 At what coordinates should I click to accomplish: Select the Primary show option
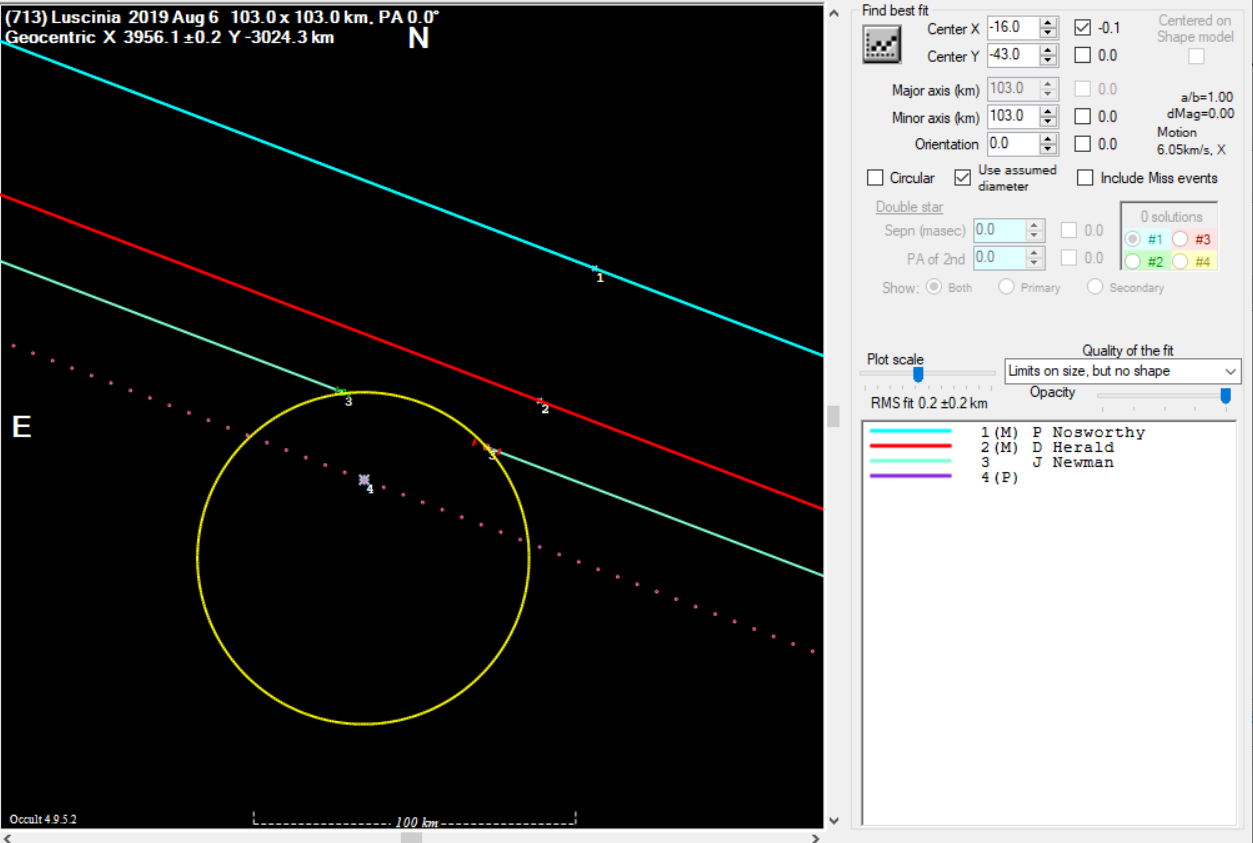[x=1007, y=287]
